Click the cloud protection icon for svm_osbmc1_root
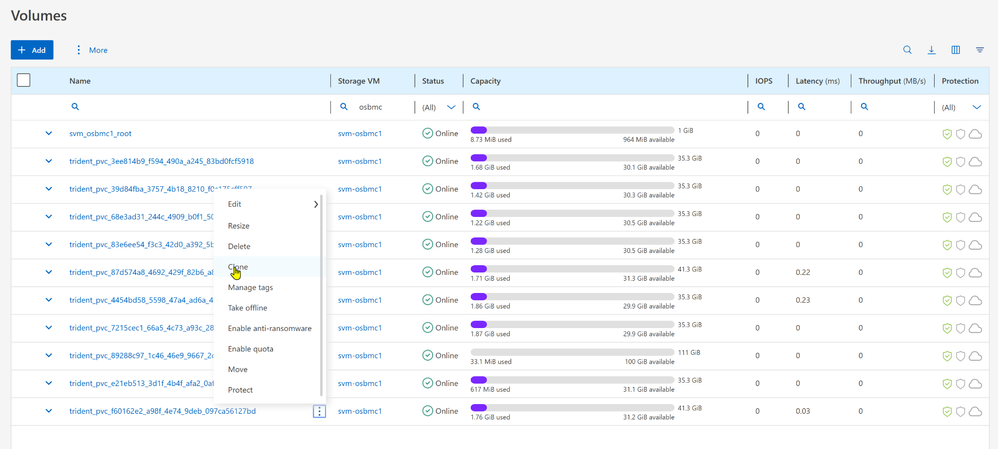The image size is (998, 449). (x=975, y=134)
